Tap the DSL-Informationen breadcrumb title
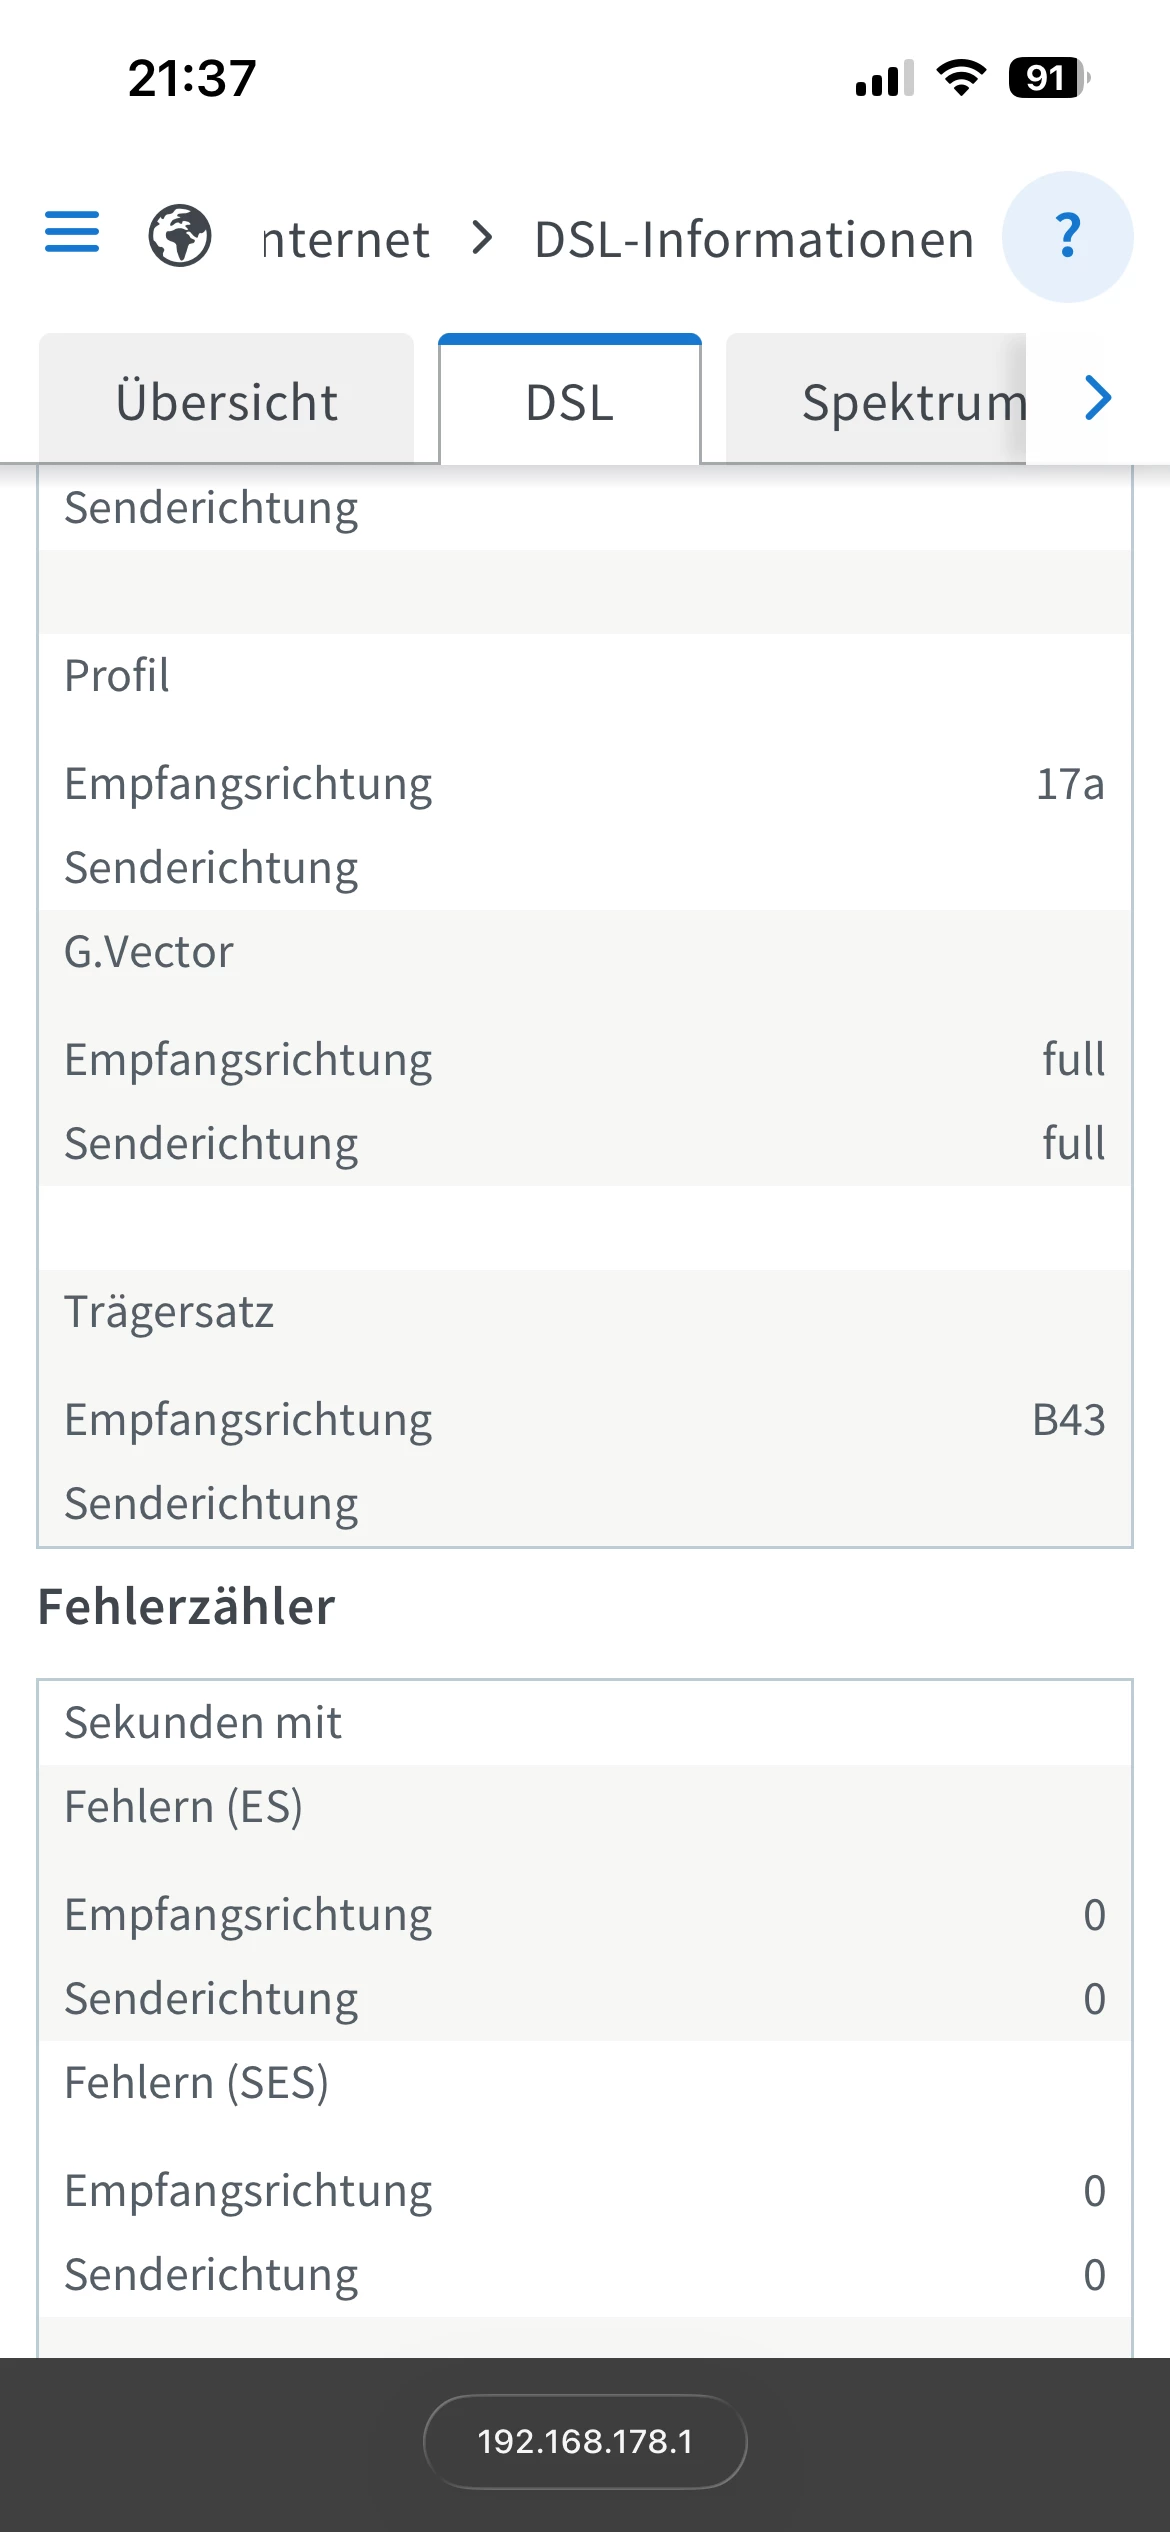The height and width of the screenshot is (2532, 1170). coord(754,240)
